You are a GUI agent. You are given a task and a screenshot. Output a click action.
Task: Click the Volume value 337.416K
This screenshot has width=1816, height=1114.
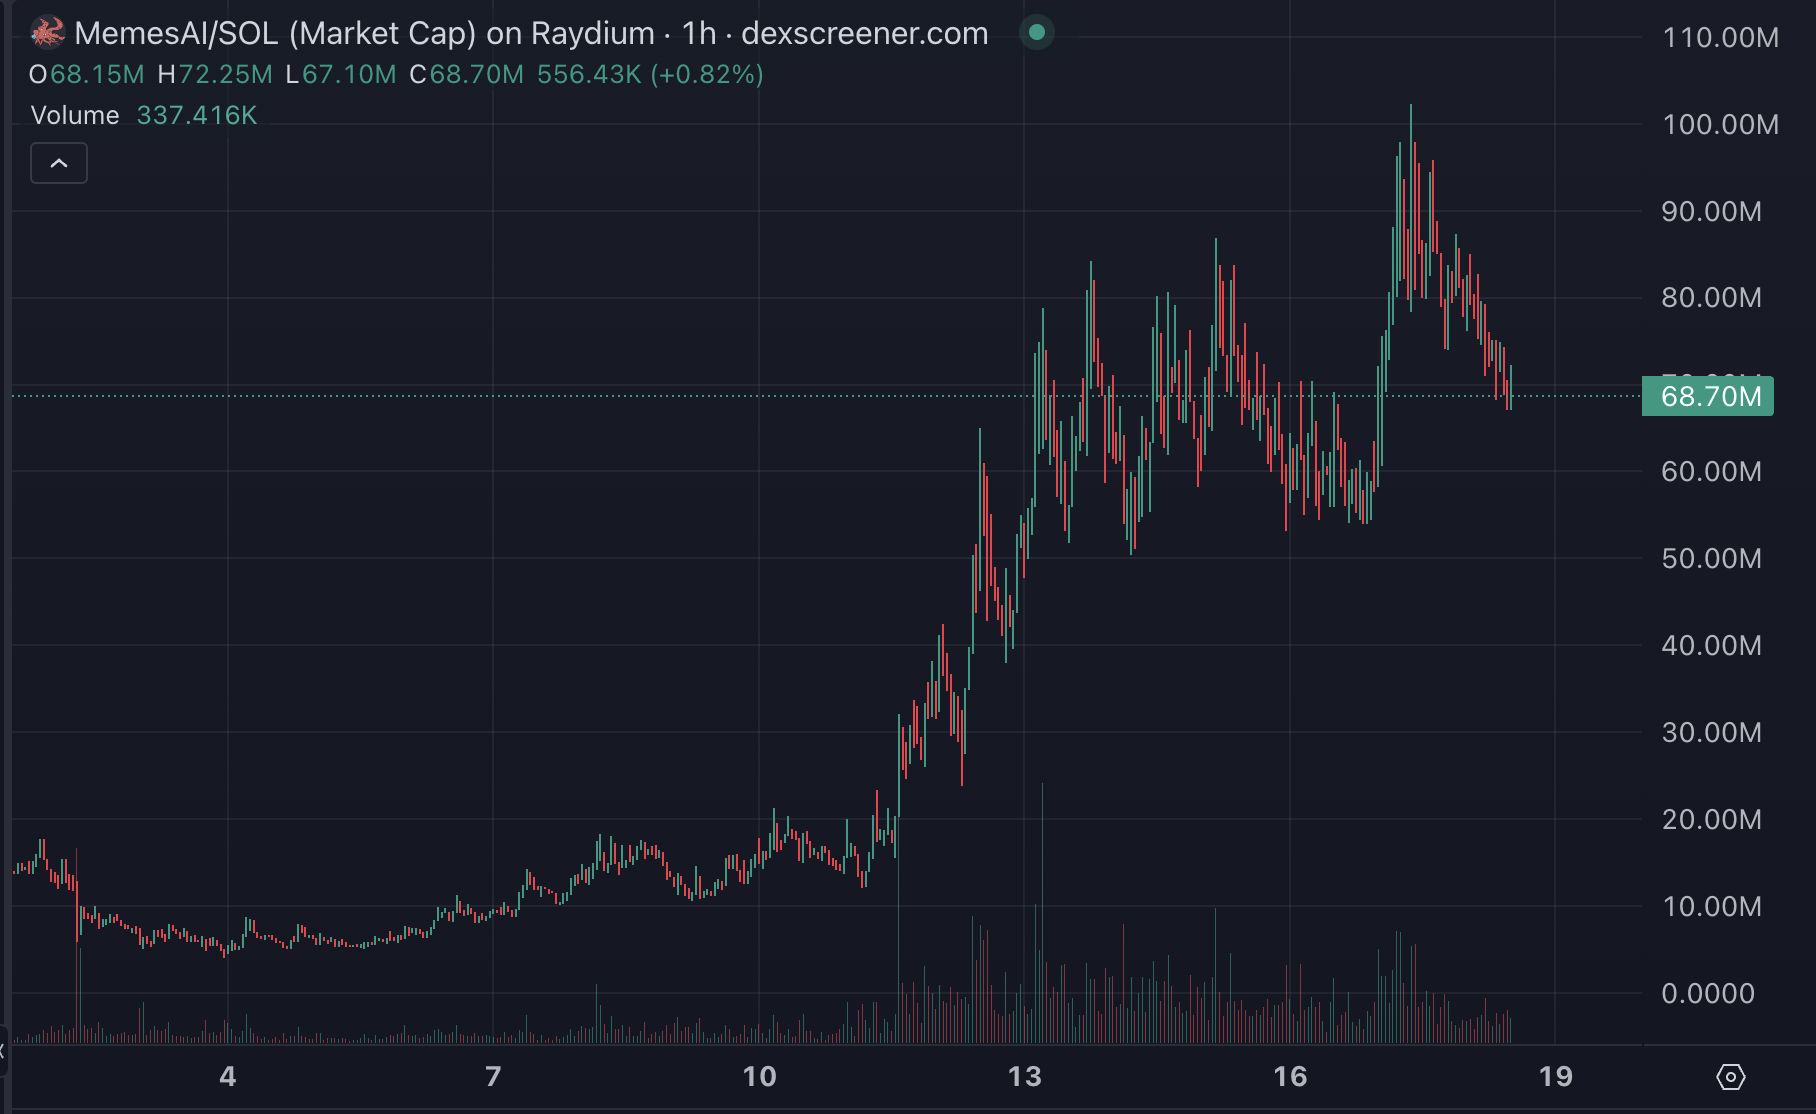197,115
